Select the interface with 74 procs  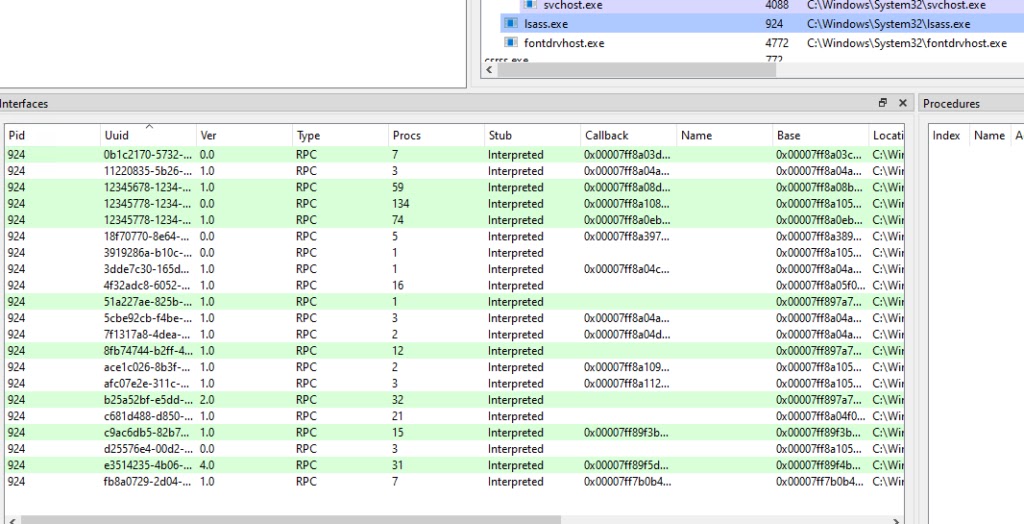tap(455, 220)
